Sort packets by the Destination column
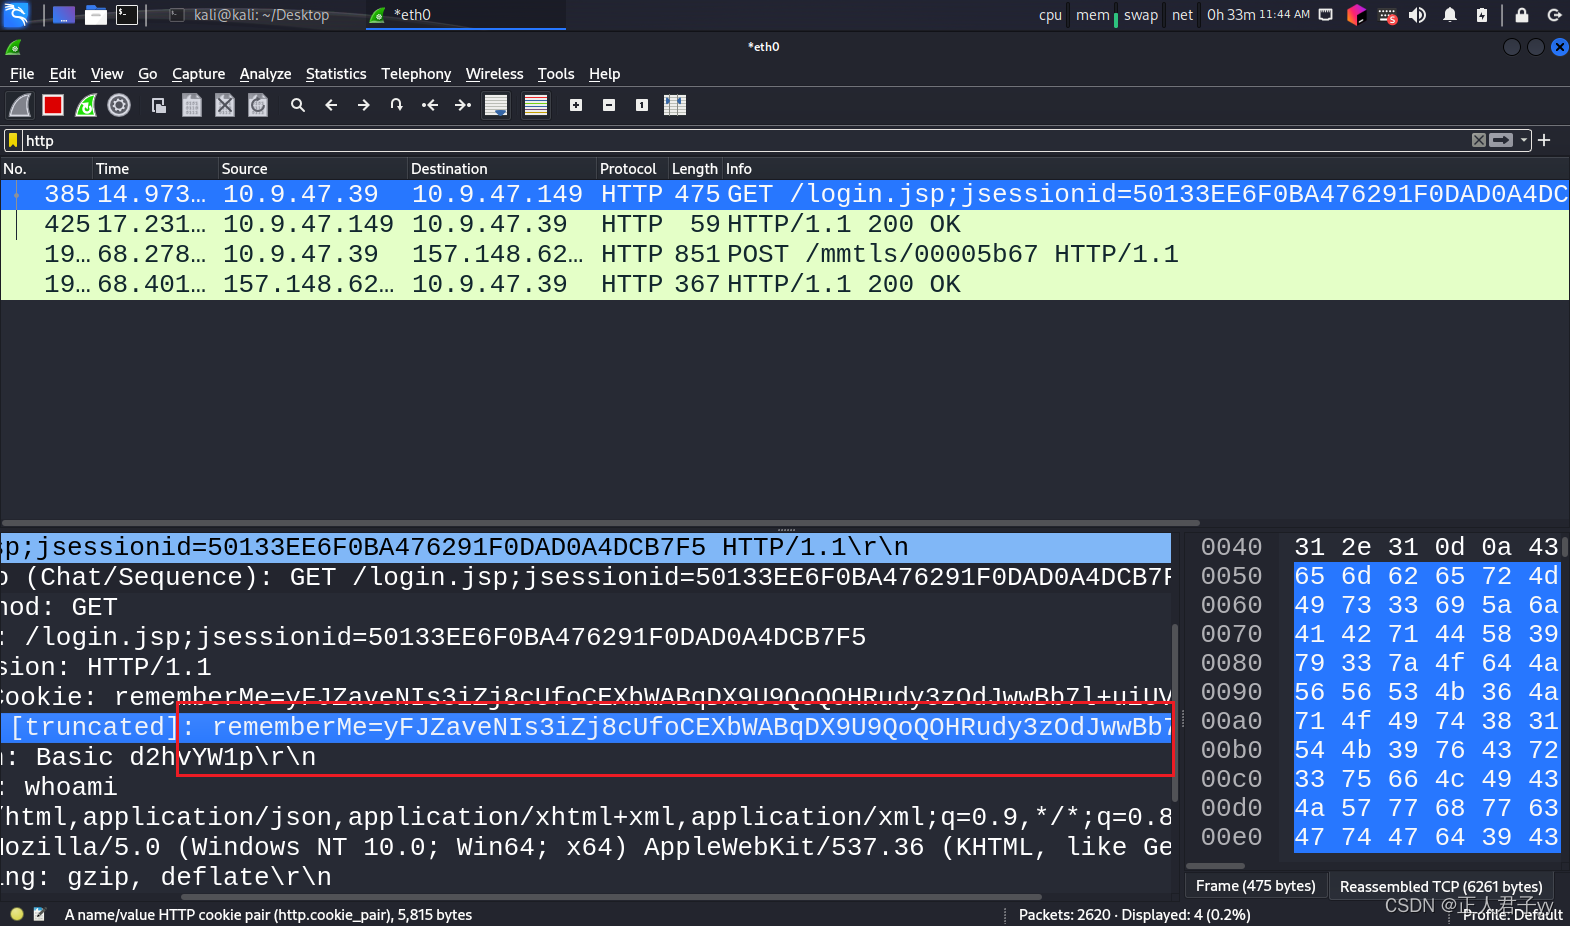Screen dimensions: 1570x926 [x=502, y=169]
